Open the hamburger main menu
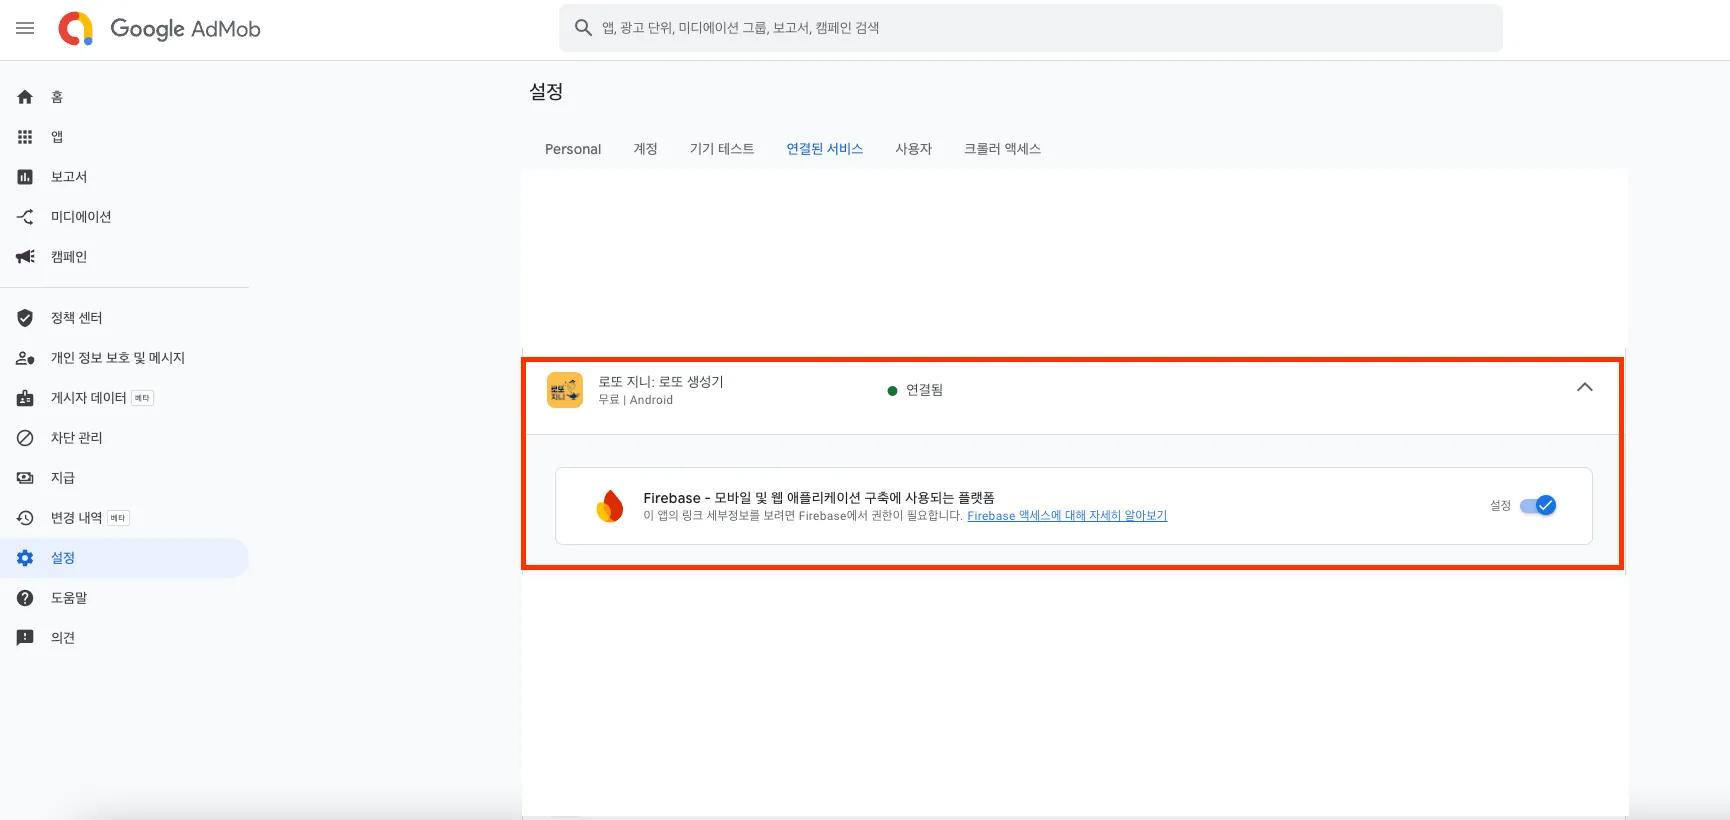The height and width of the screenshot is (820, 1730). (x=25, y=28)
